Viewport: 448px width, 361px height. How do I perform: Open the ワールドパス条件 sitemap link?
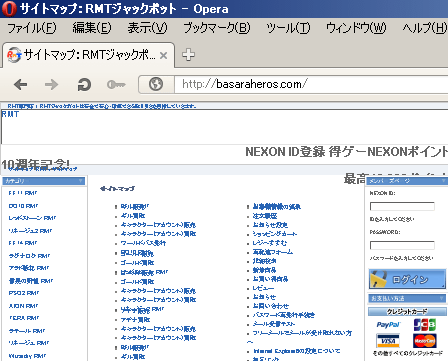click(143, 243)
